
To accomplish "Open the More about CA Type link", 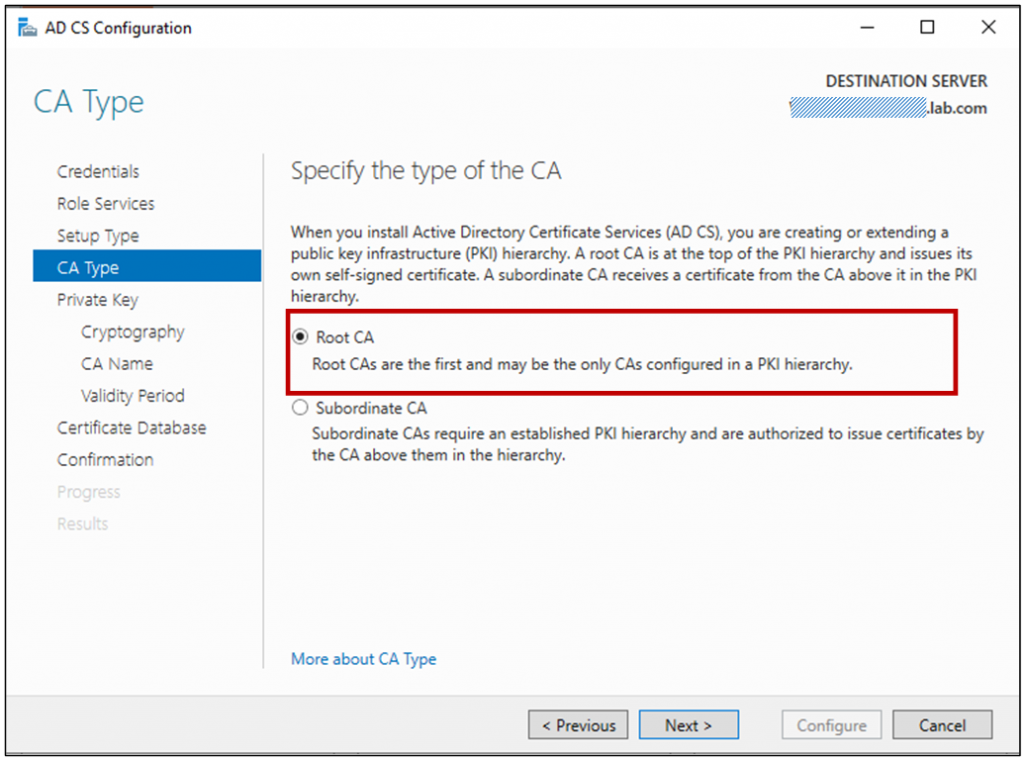I will point(364,658).
